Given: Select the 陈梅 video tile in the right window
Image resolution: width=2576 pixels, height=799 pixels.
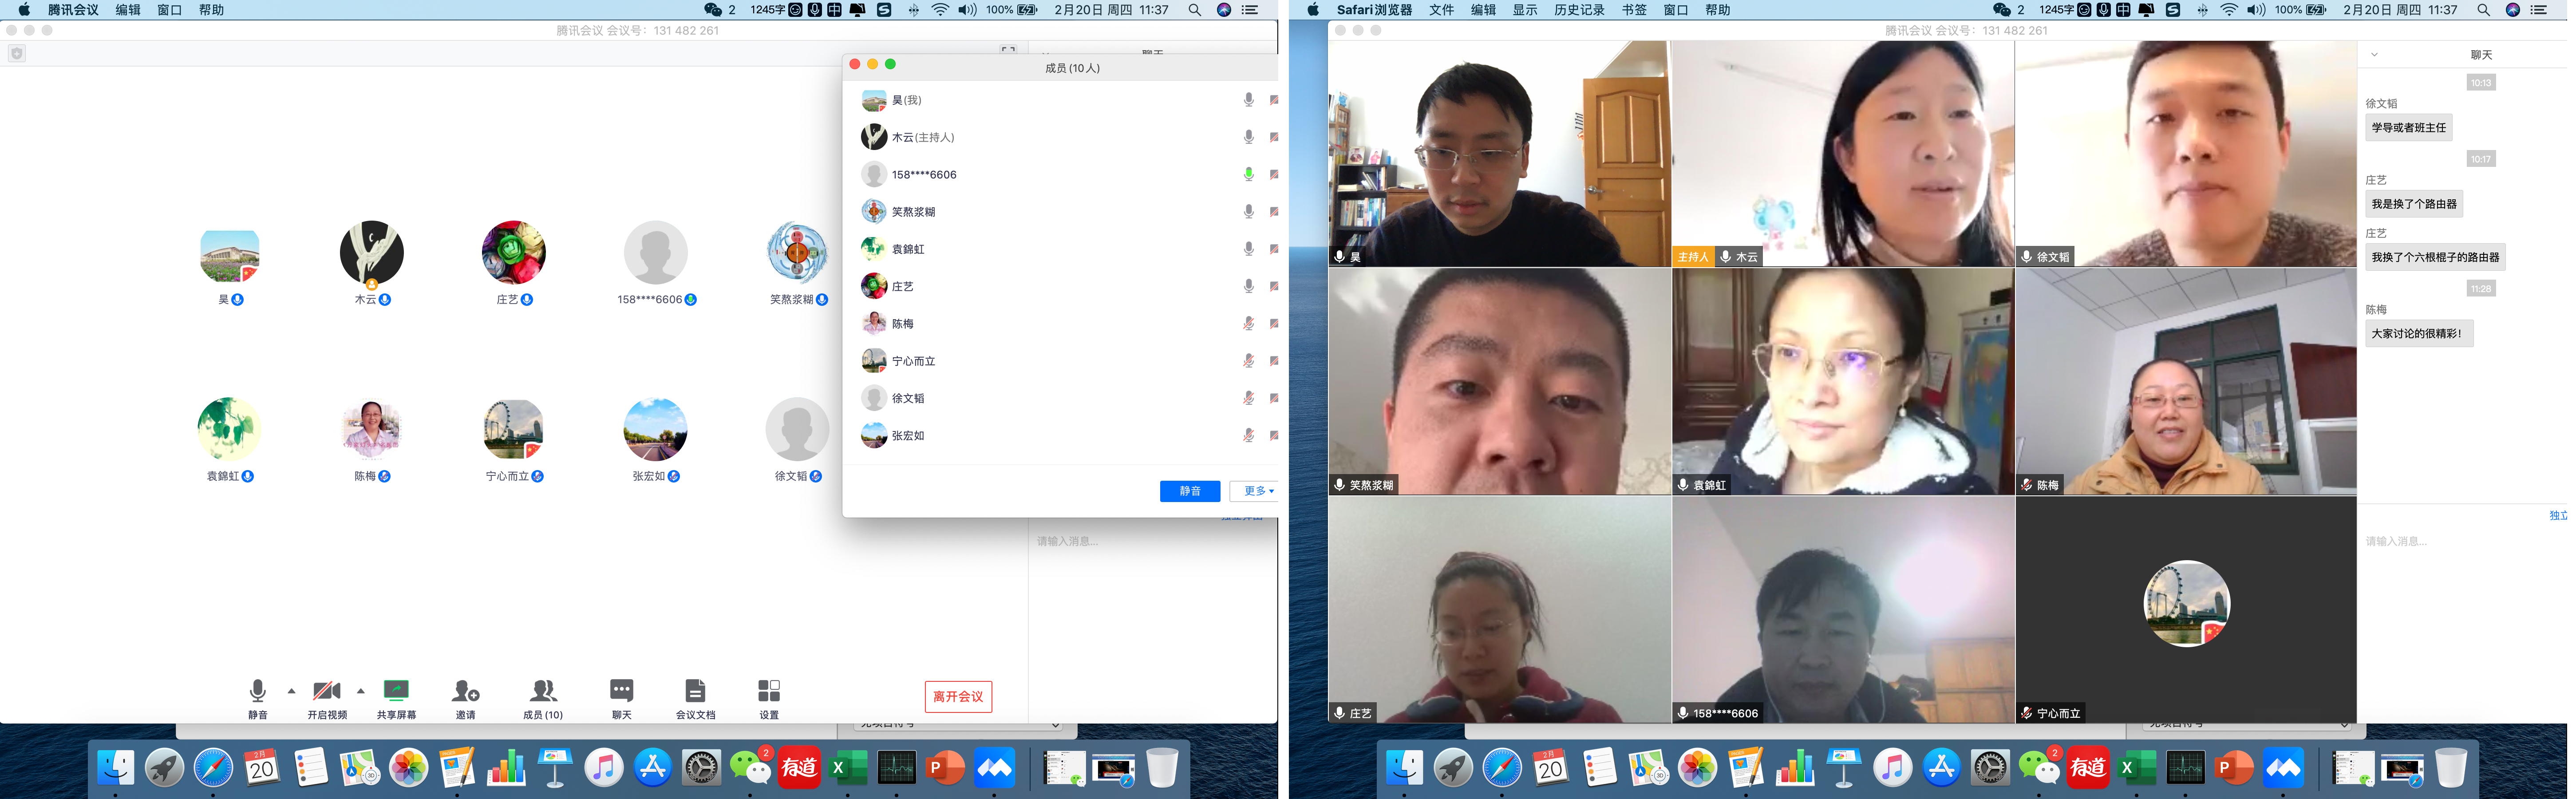Looking at the screenshot, I should tap(2186, 382).
